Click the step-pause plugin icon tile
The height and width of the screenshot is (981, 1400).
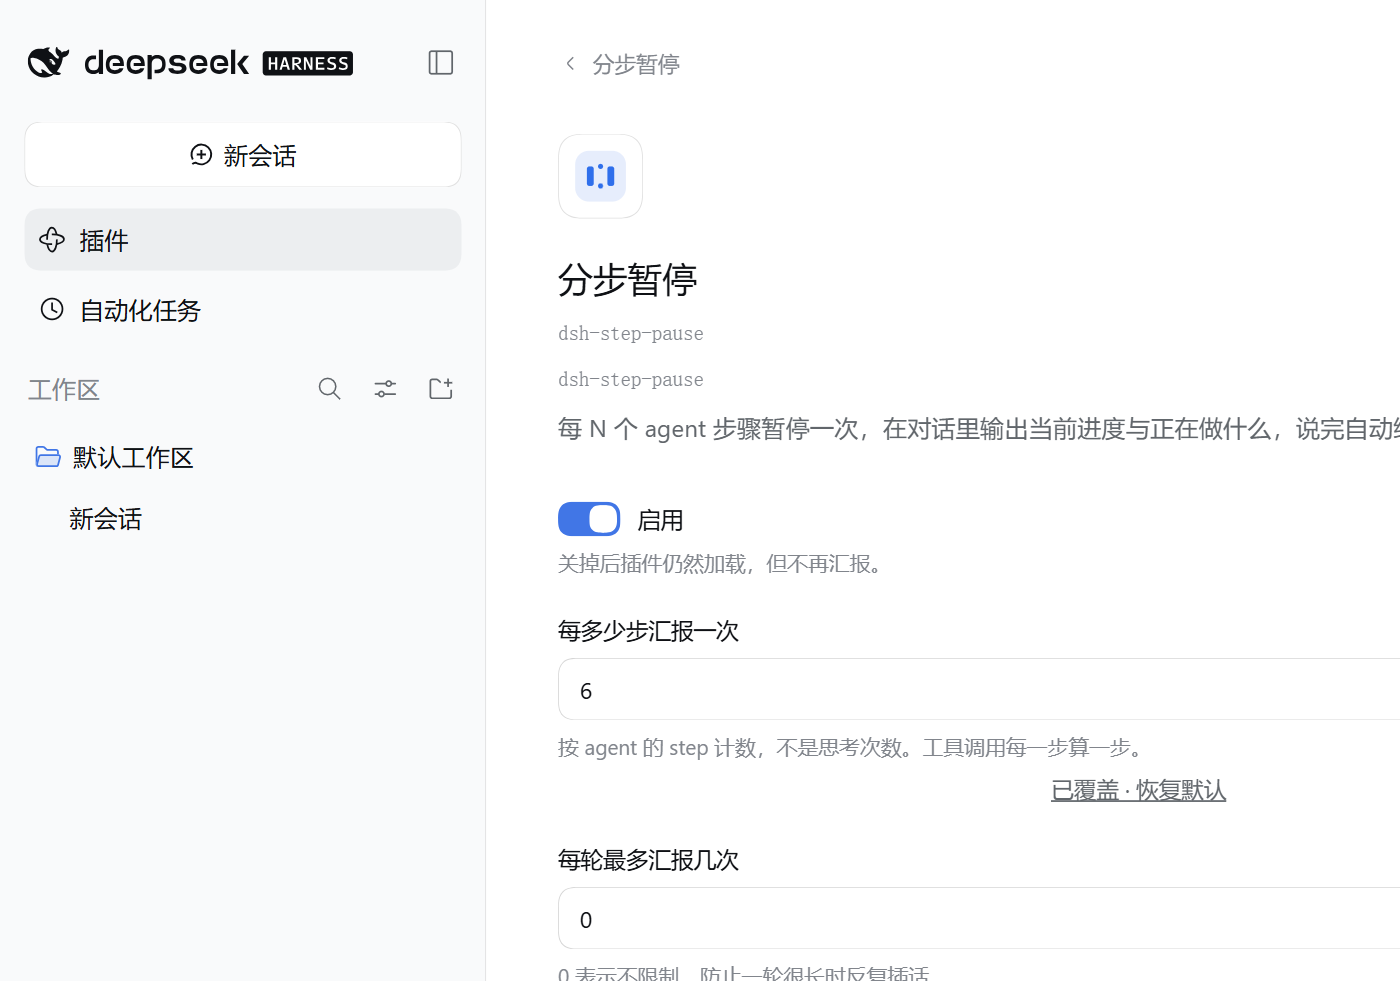click(x=600, y=176)
